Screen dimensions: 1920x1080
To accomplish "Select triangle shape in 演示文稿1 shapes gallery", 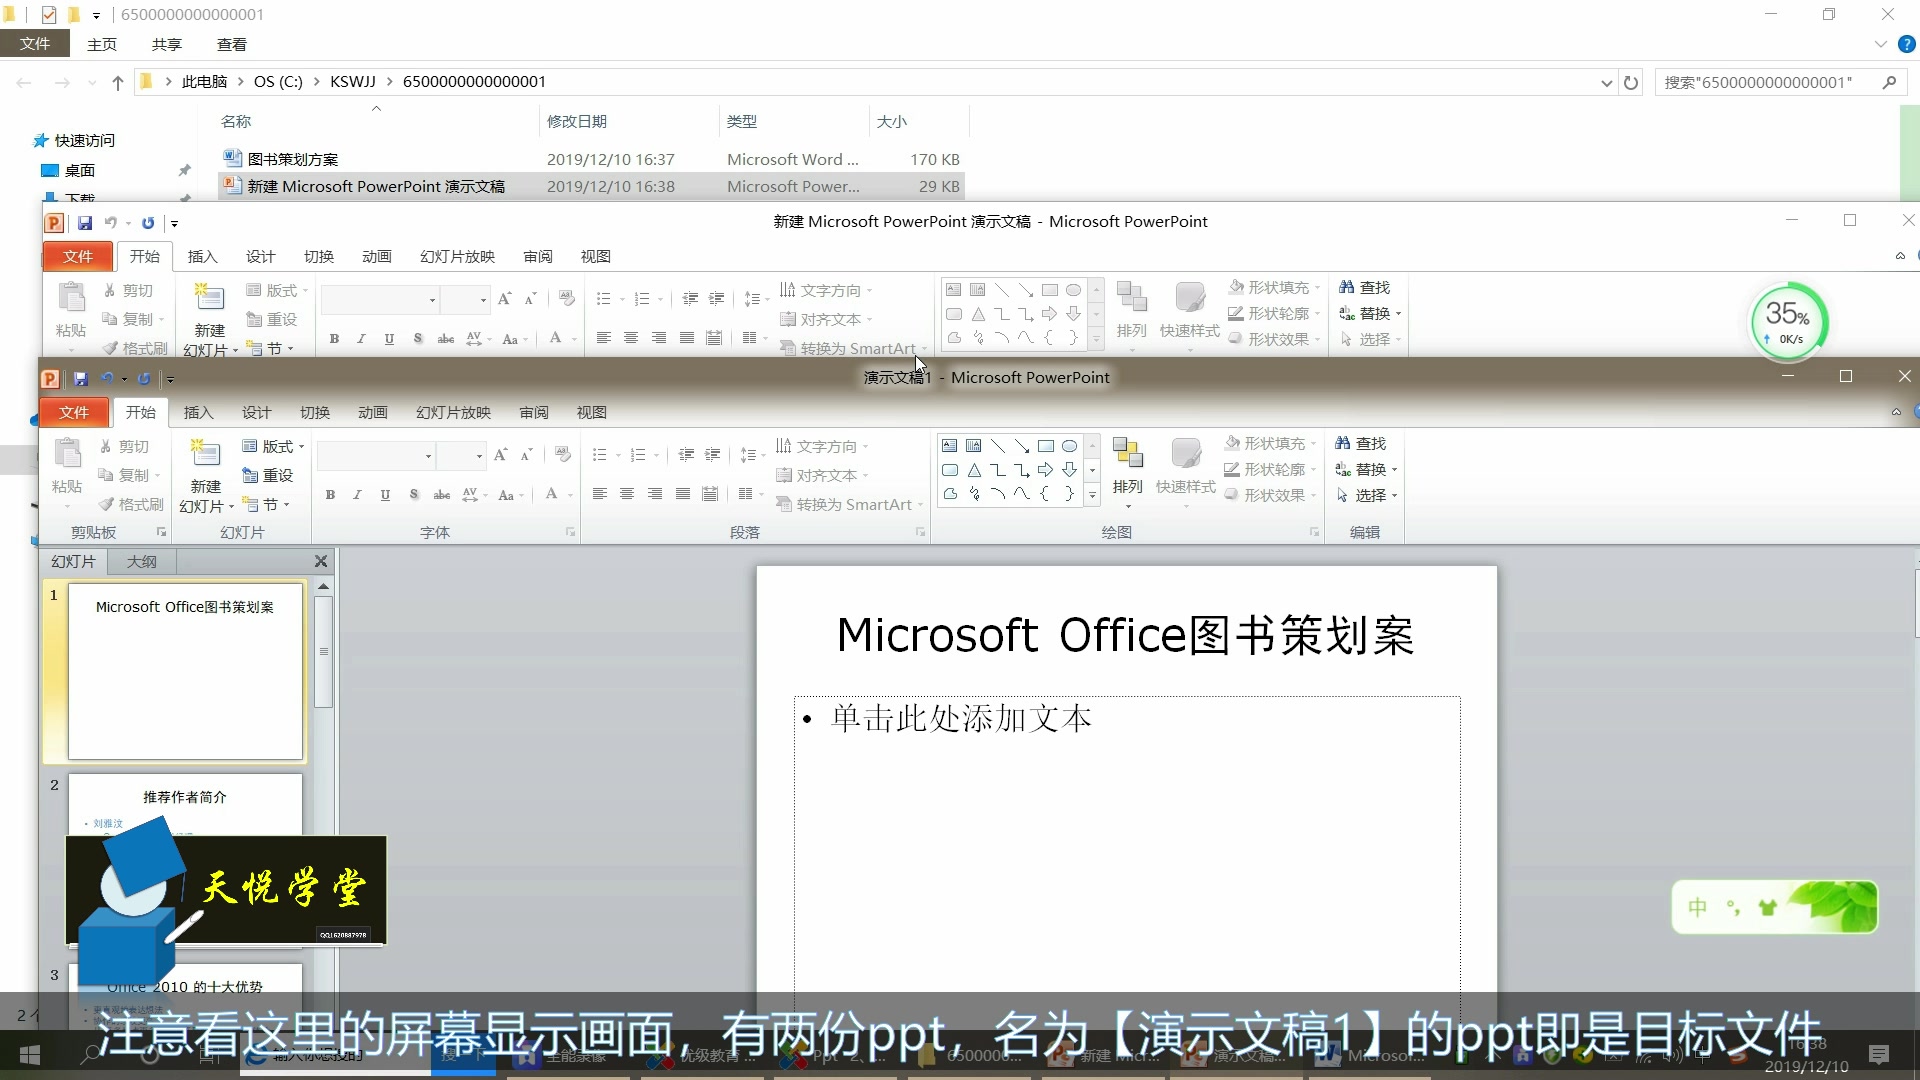I will [973, 470].
